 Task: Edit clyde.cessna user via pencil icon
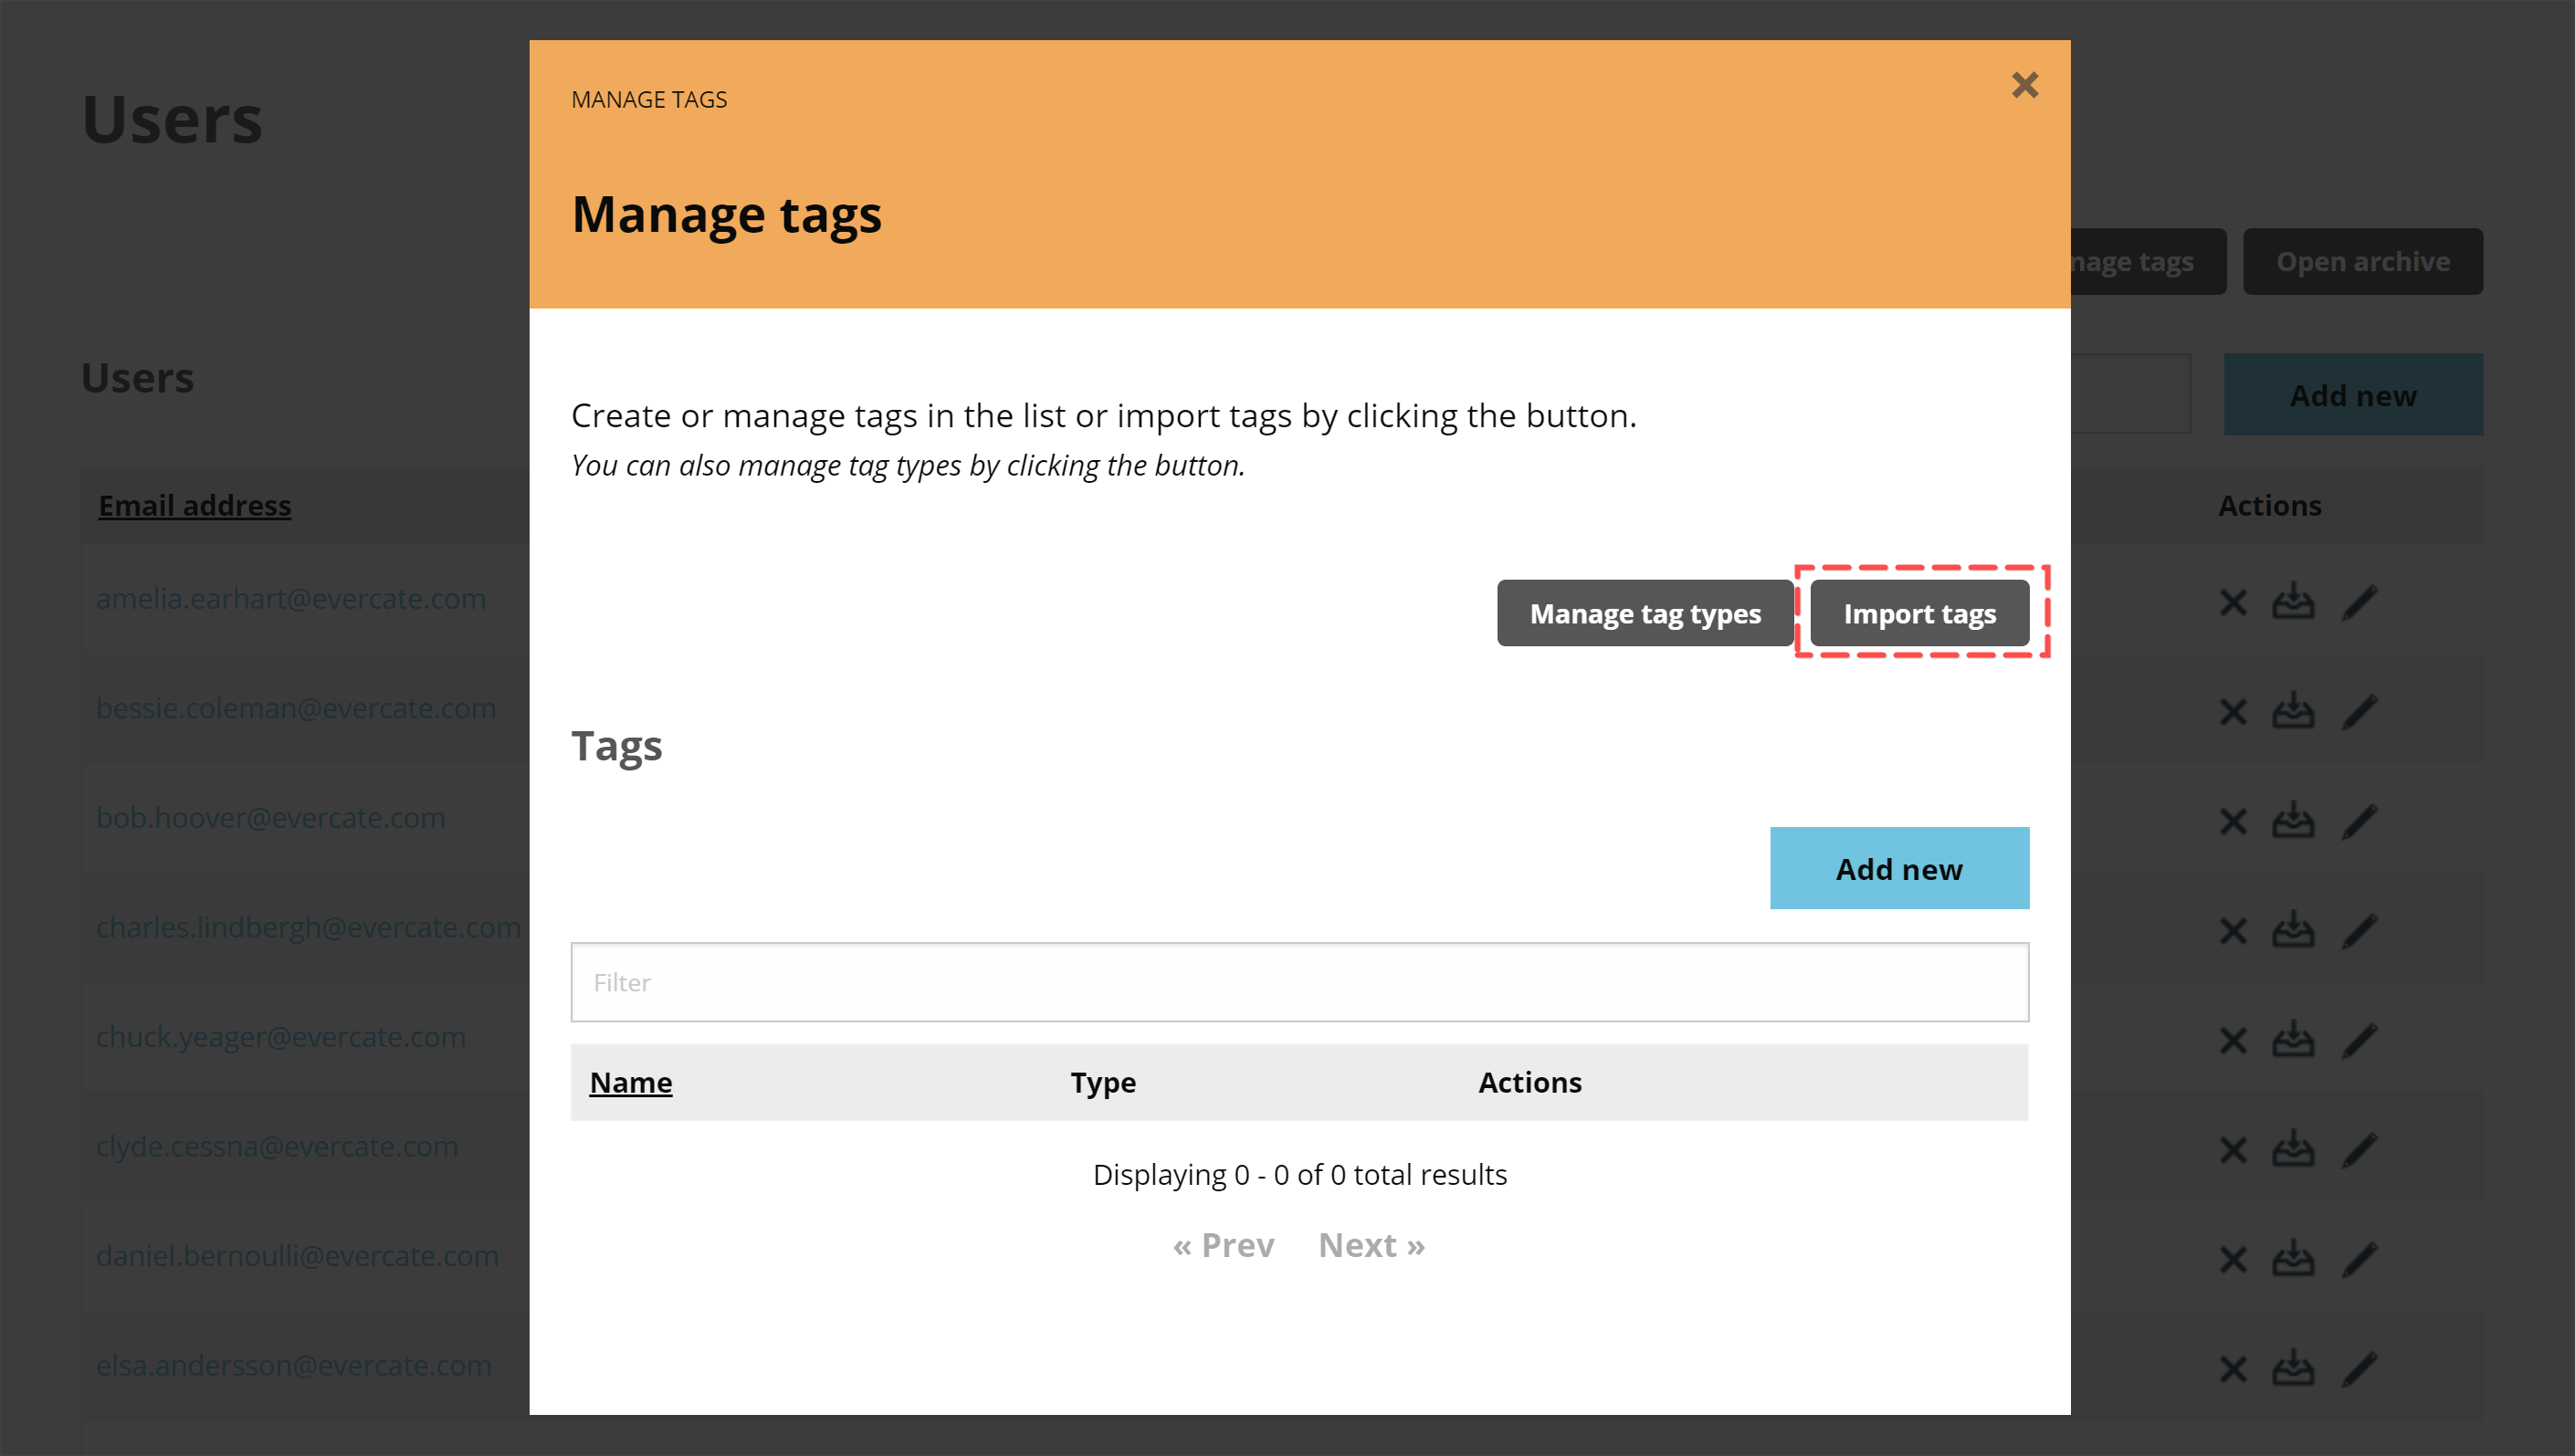click(2360, 1149)
